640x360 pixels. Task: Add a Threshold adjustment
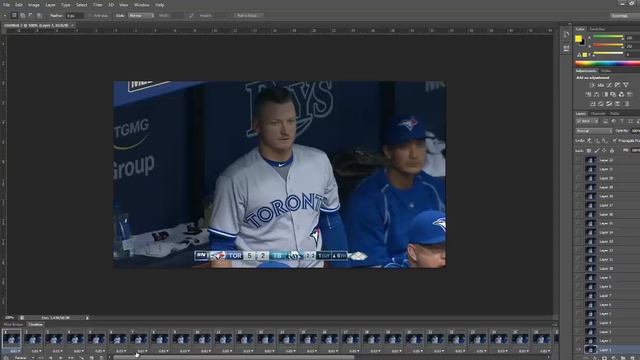(x=609, y=104)
